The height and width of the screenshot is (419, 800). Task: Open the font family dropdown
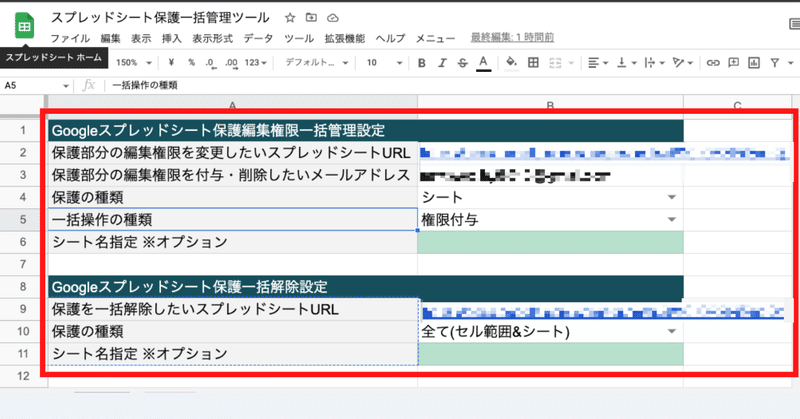316,62
